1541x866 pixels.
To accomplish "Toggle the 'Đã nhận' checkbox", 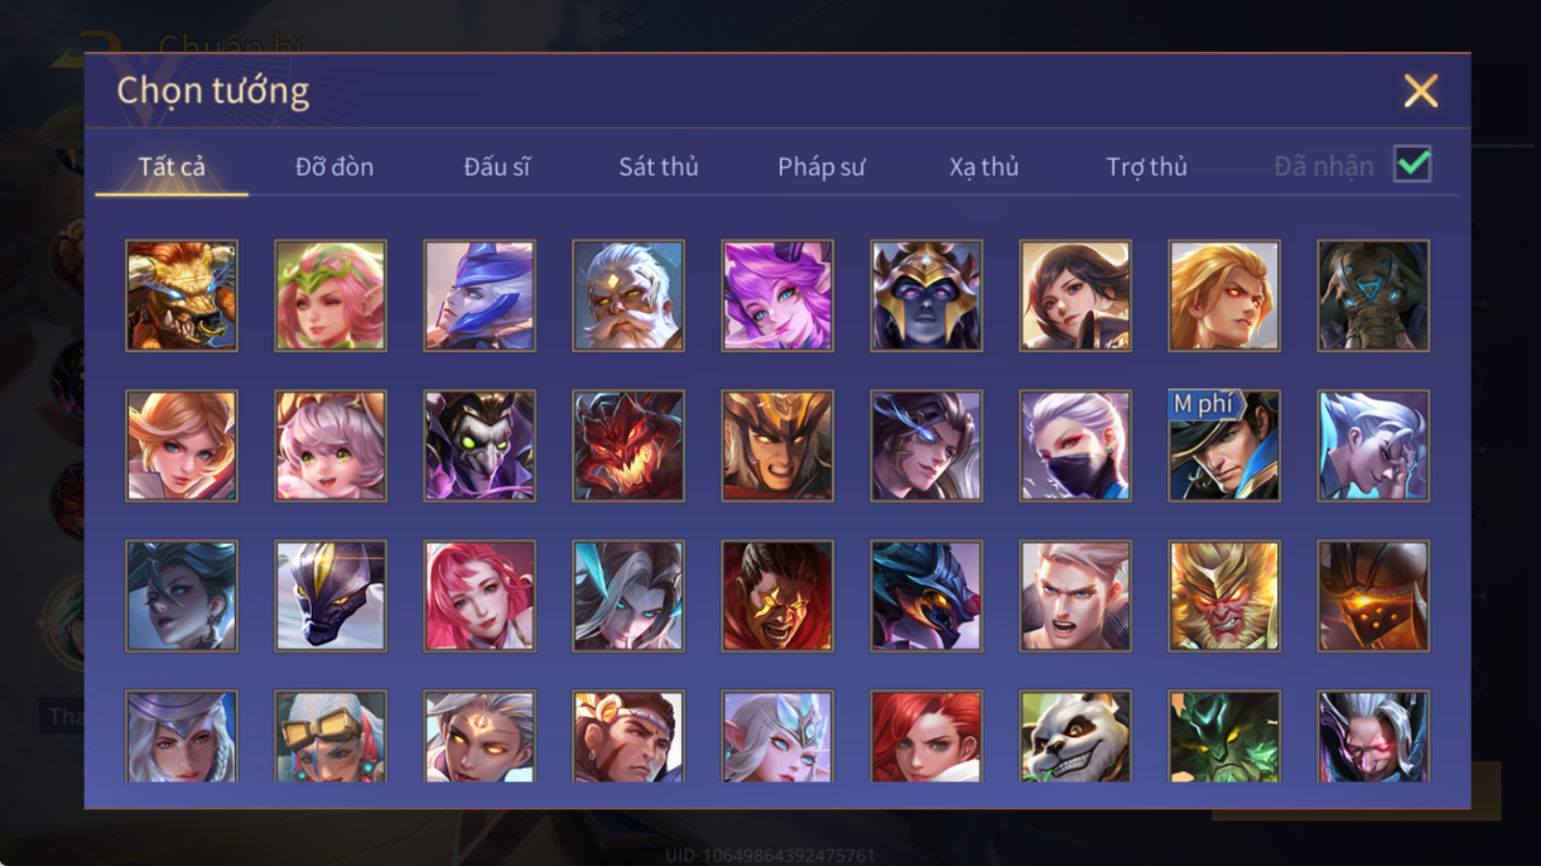I will pos(1412,165).
